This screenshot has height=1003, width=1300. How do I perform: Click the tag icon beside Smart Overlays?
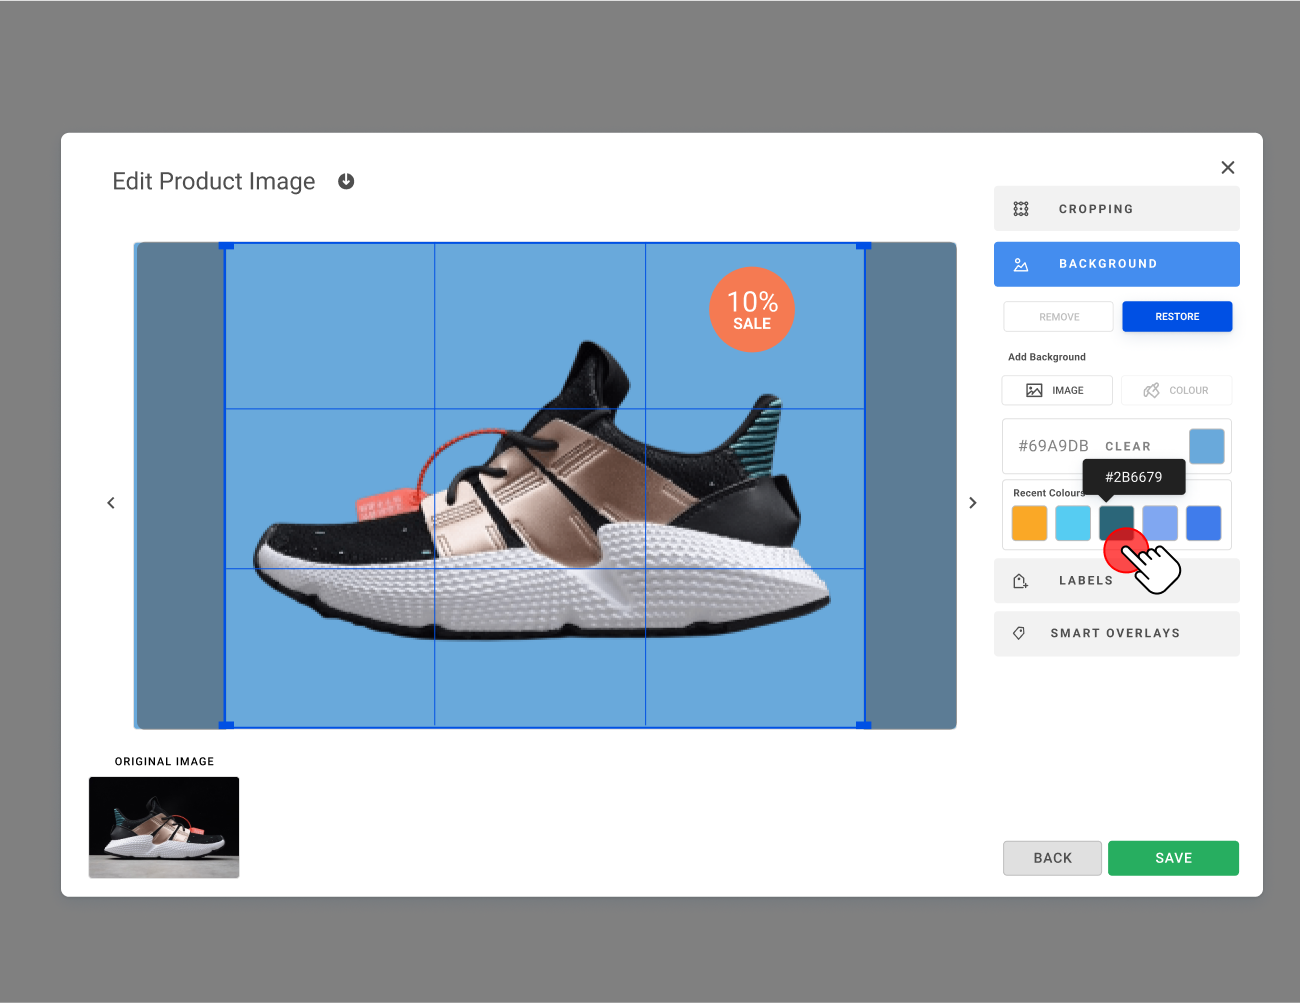(x=1019, y=633)
